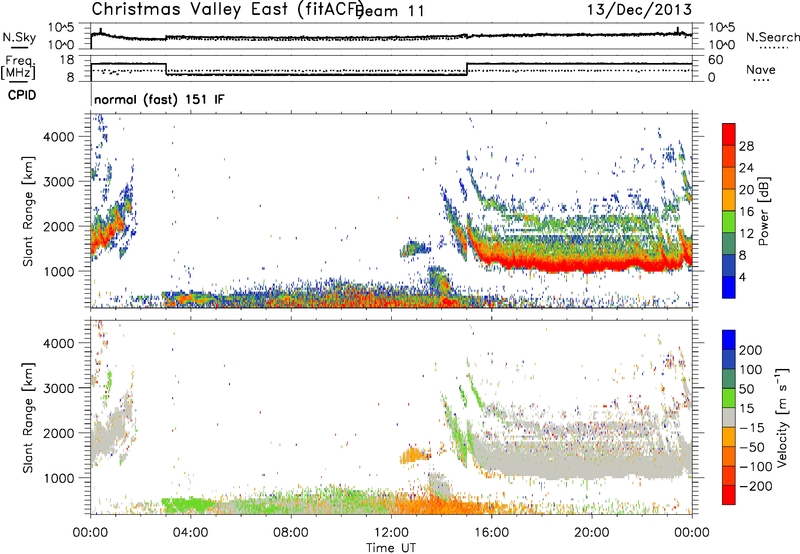800x554 pixels.
Task: Pick the red segment of the power colorbar
Action: point(729,134)
